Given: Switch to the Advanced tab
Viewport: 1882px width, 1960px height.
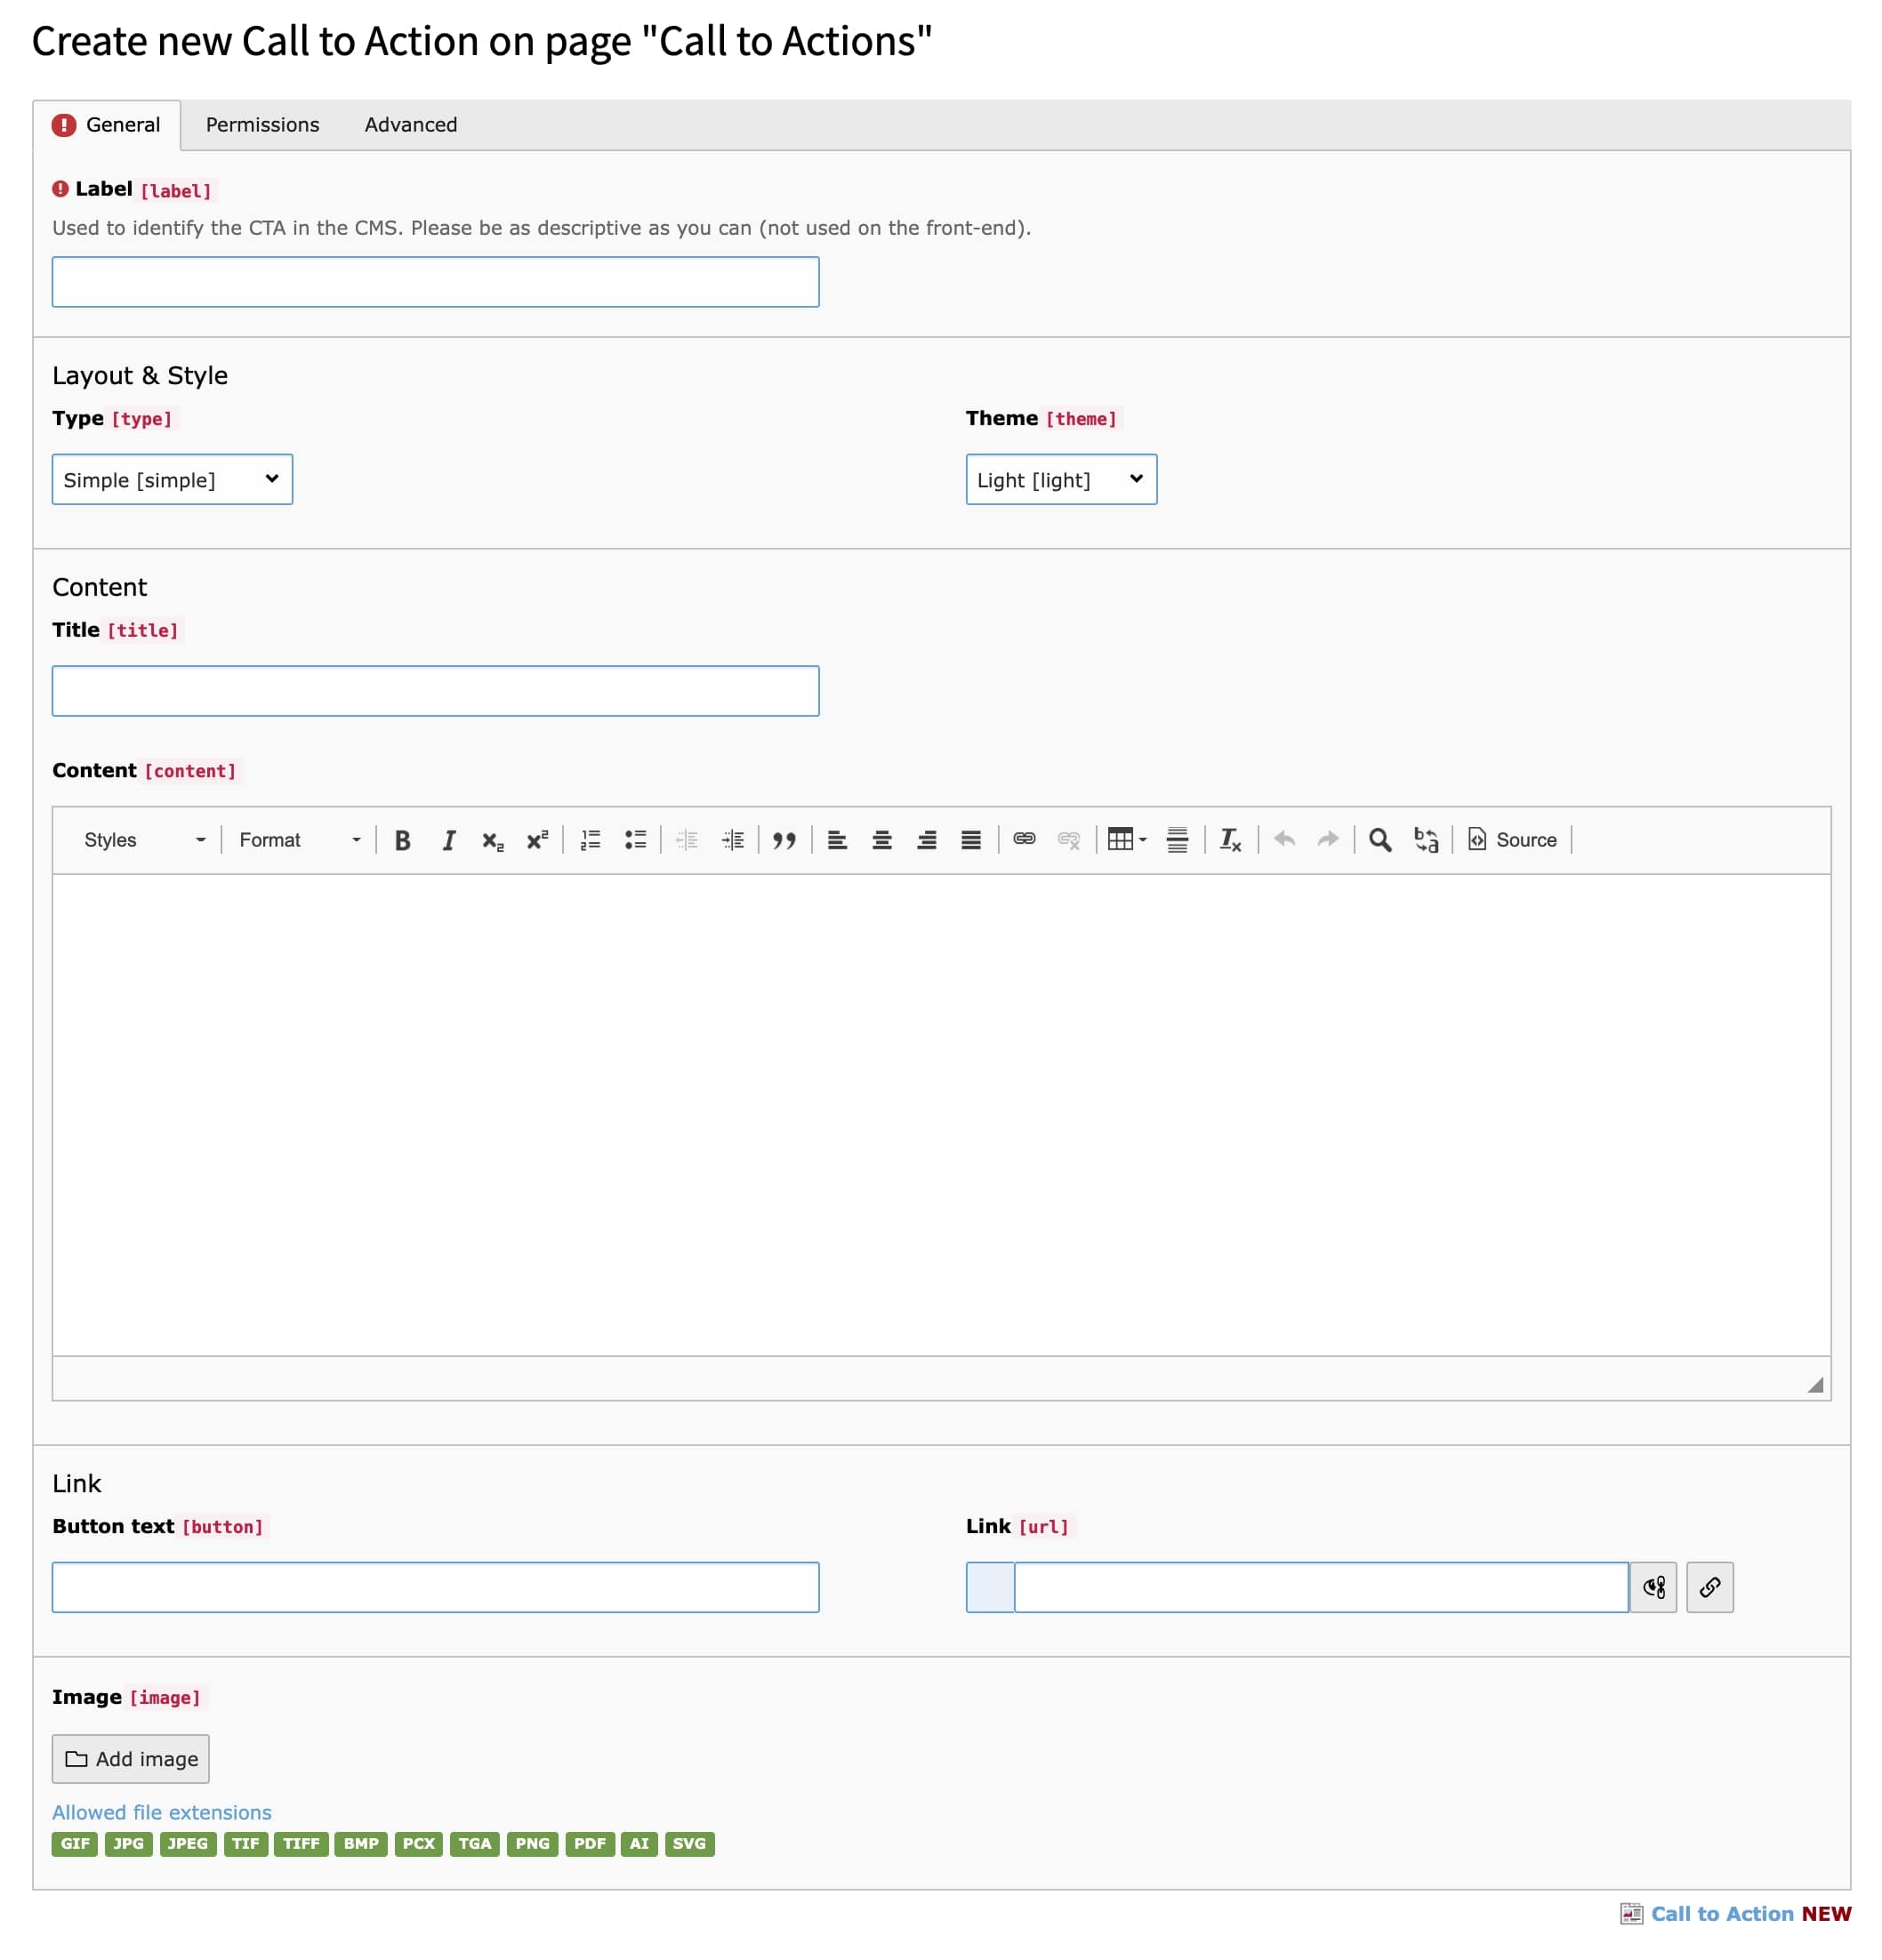Looking at the screenshot, I should coord(410,125).
